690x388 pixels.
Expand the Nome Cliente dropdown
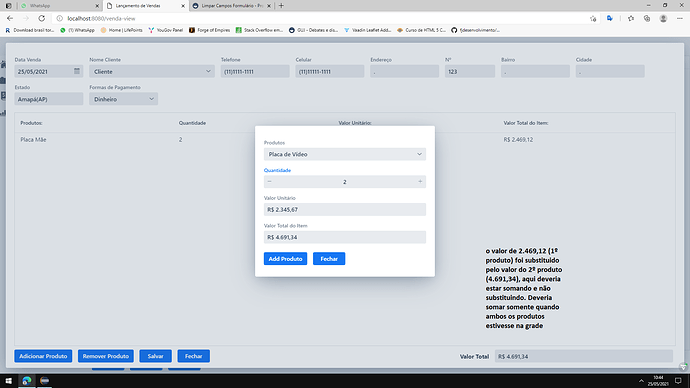point(152,71)
